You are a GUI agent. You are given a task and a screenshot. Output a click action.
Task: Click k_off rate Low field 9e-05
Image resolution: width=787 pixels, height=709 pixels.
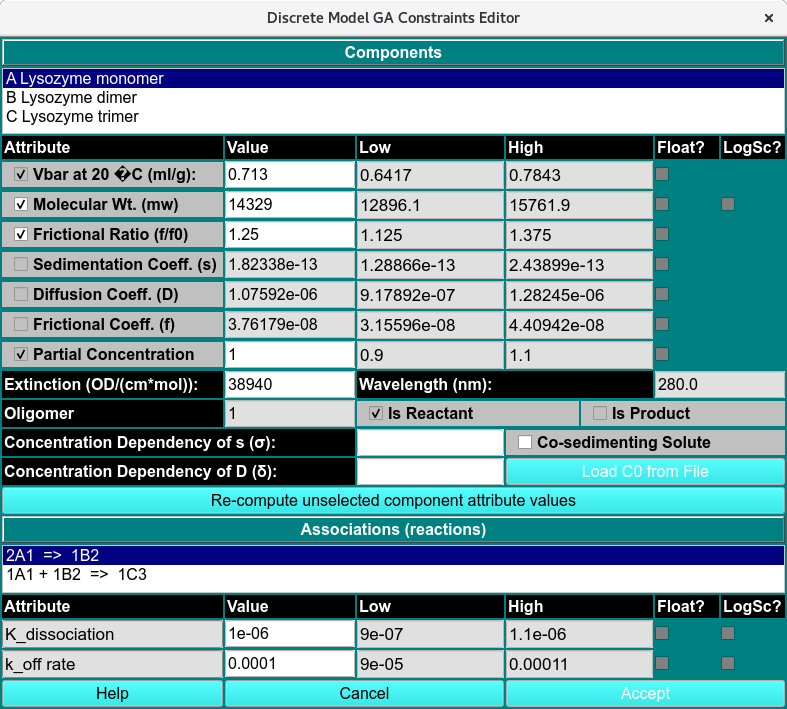[x=430, y=664]
